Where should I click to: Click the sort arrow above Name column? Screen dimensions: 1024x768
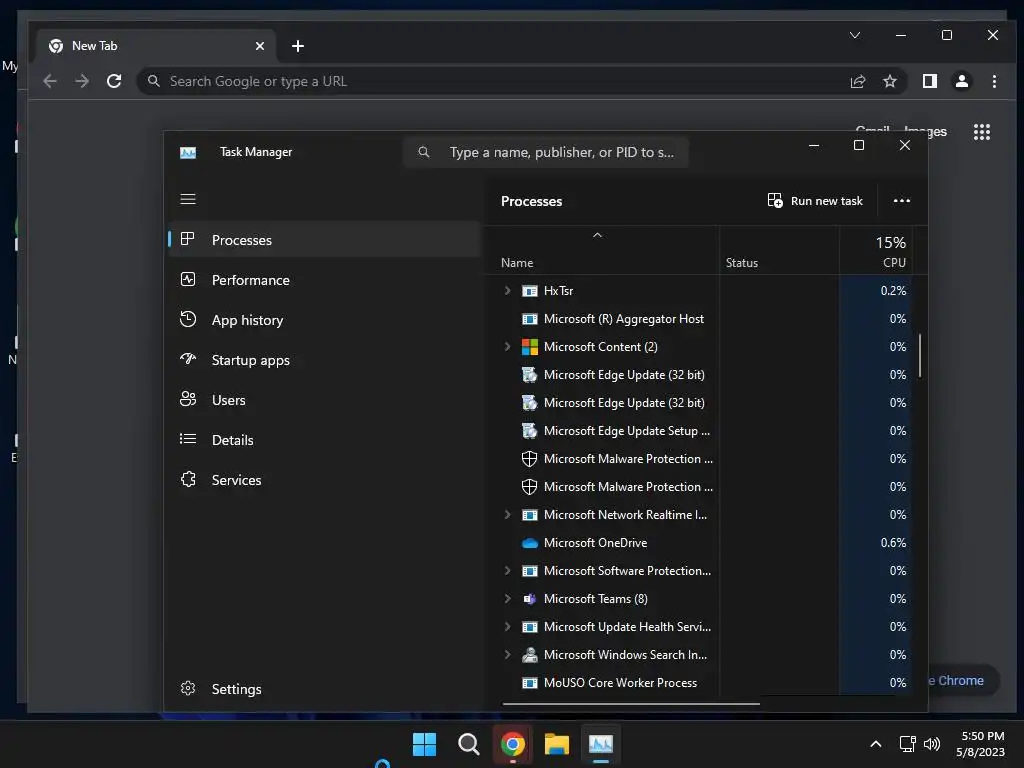597,235
